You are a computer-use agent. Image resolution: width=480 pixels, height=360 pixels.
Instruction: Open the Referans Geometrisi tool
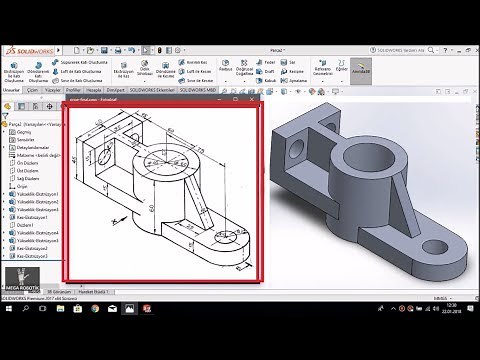pyautogui.click(x=323, y=68)
